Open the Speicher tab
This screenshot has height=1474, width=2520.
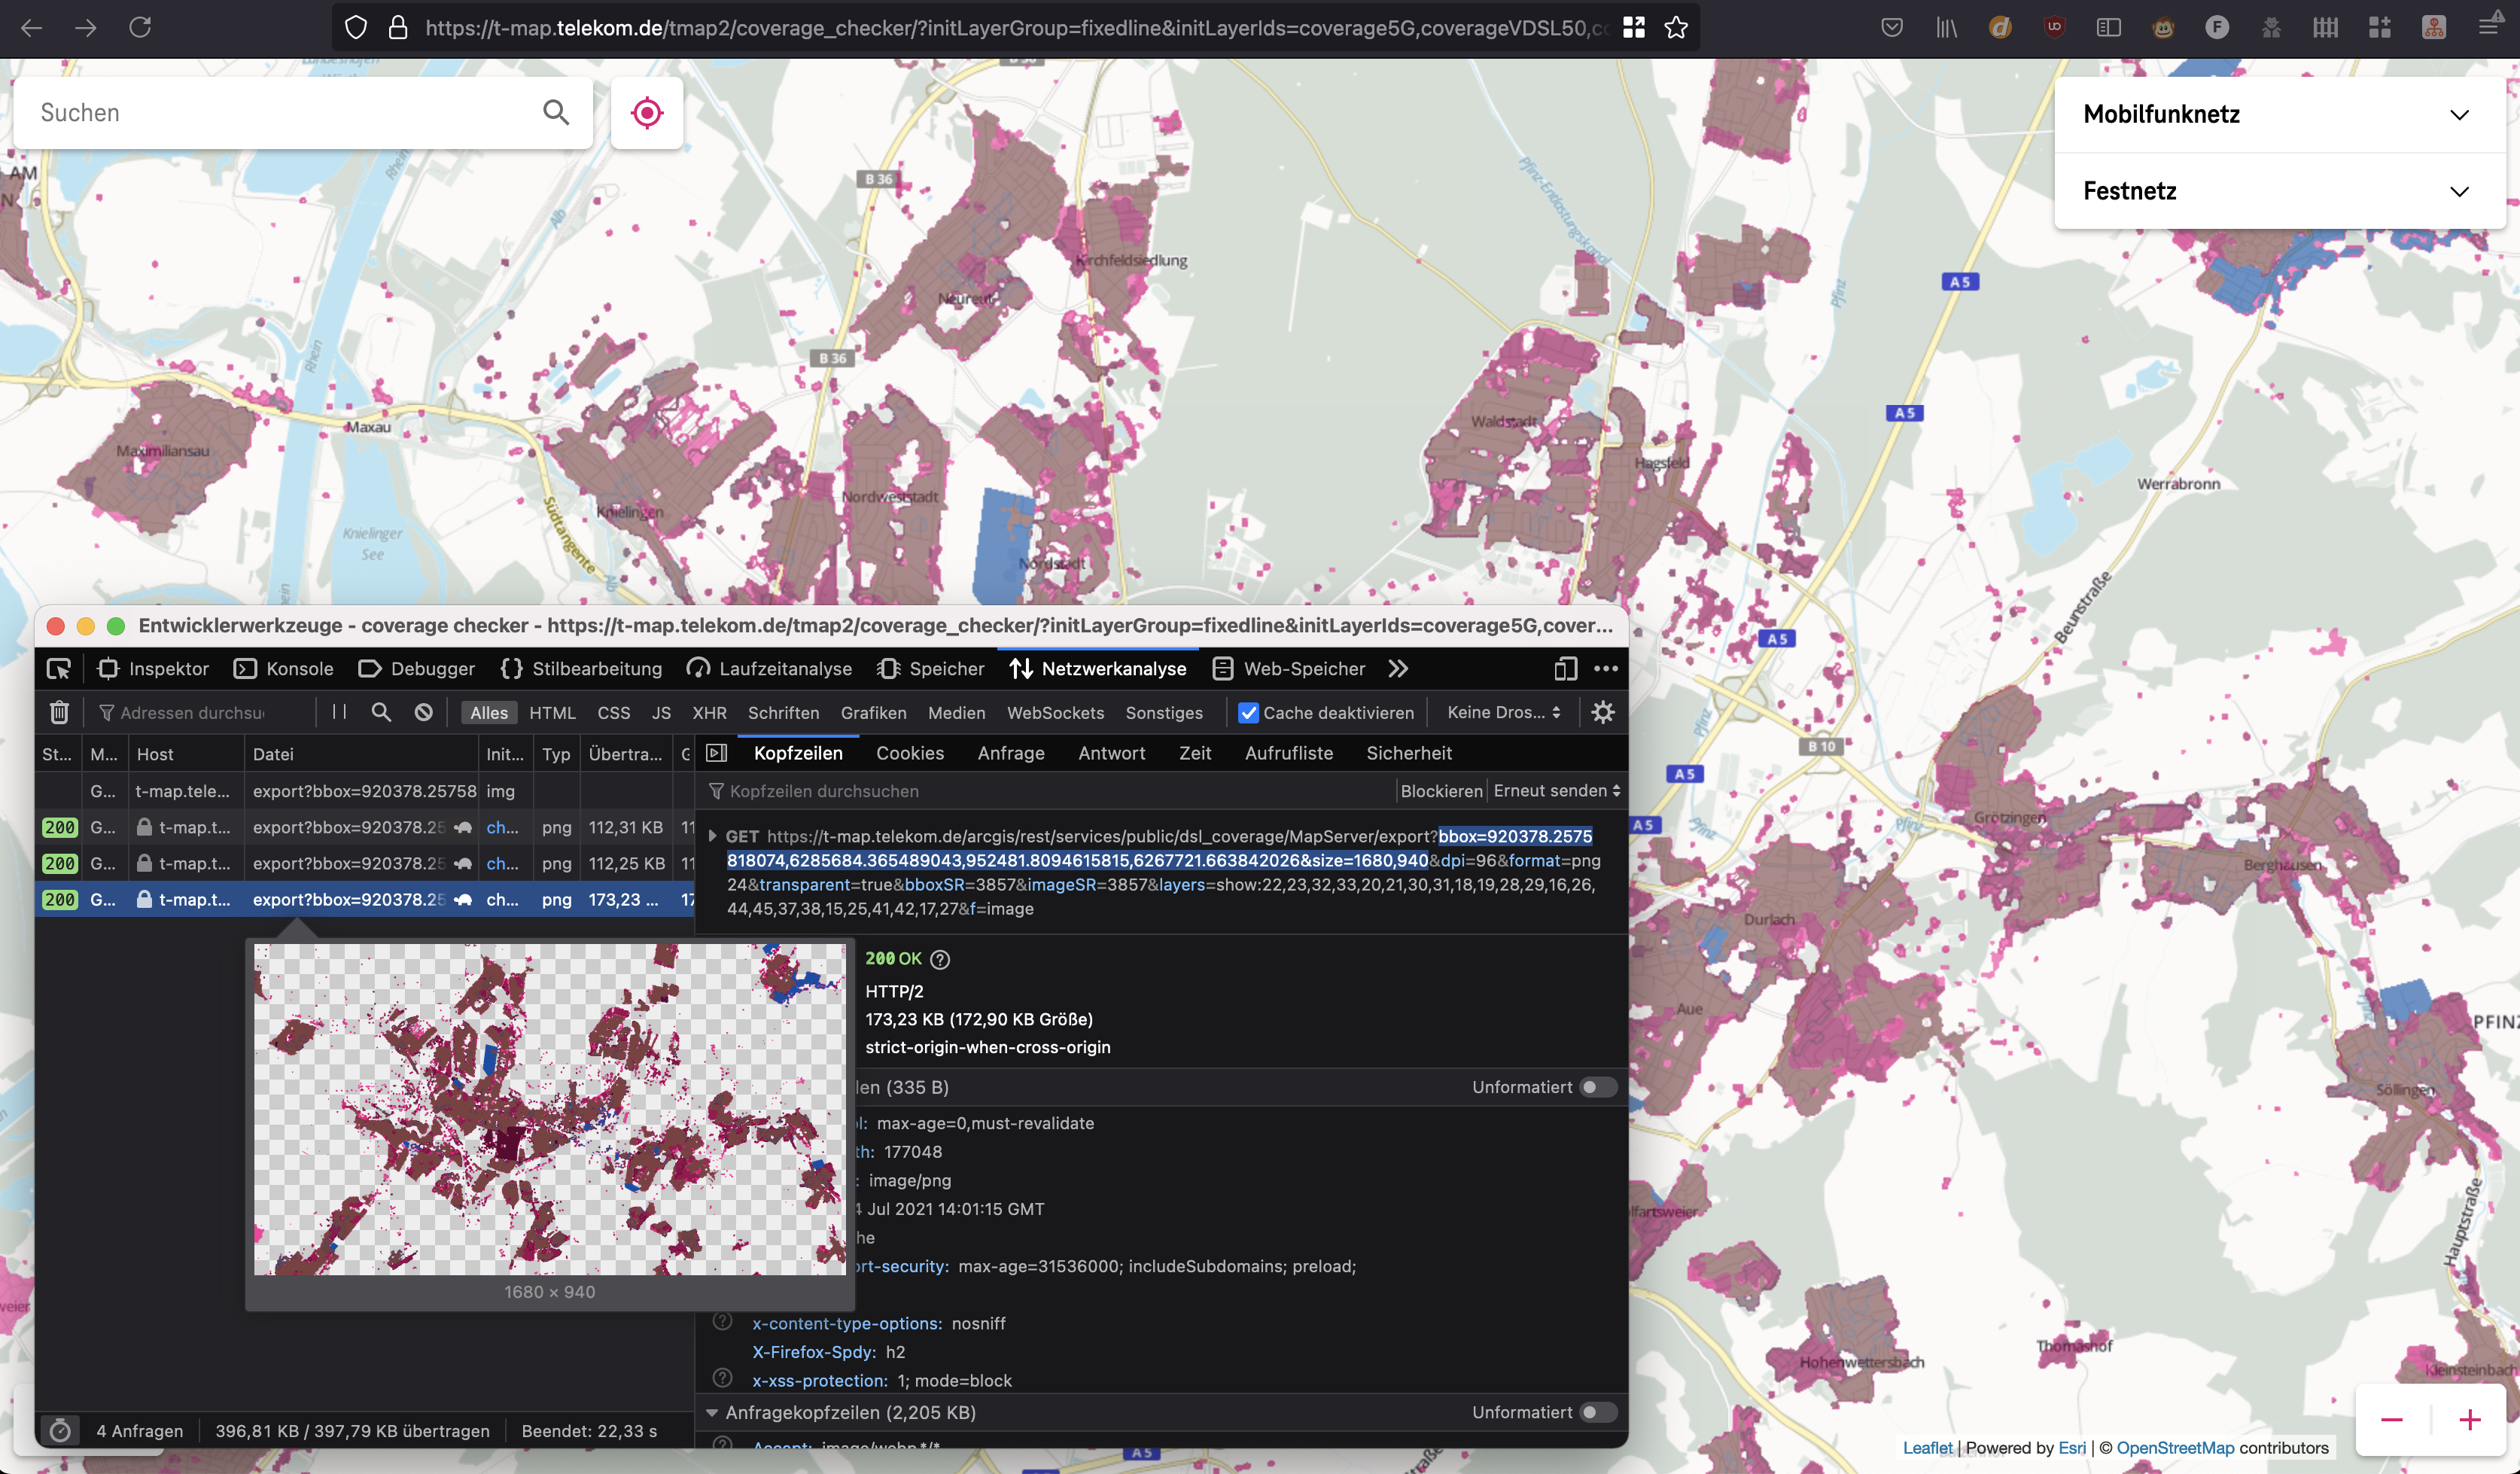click(931, 669)
